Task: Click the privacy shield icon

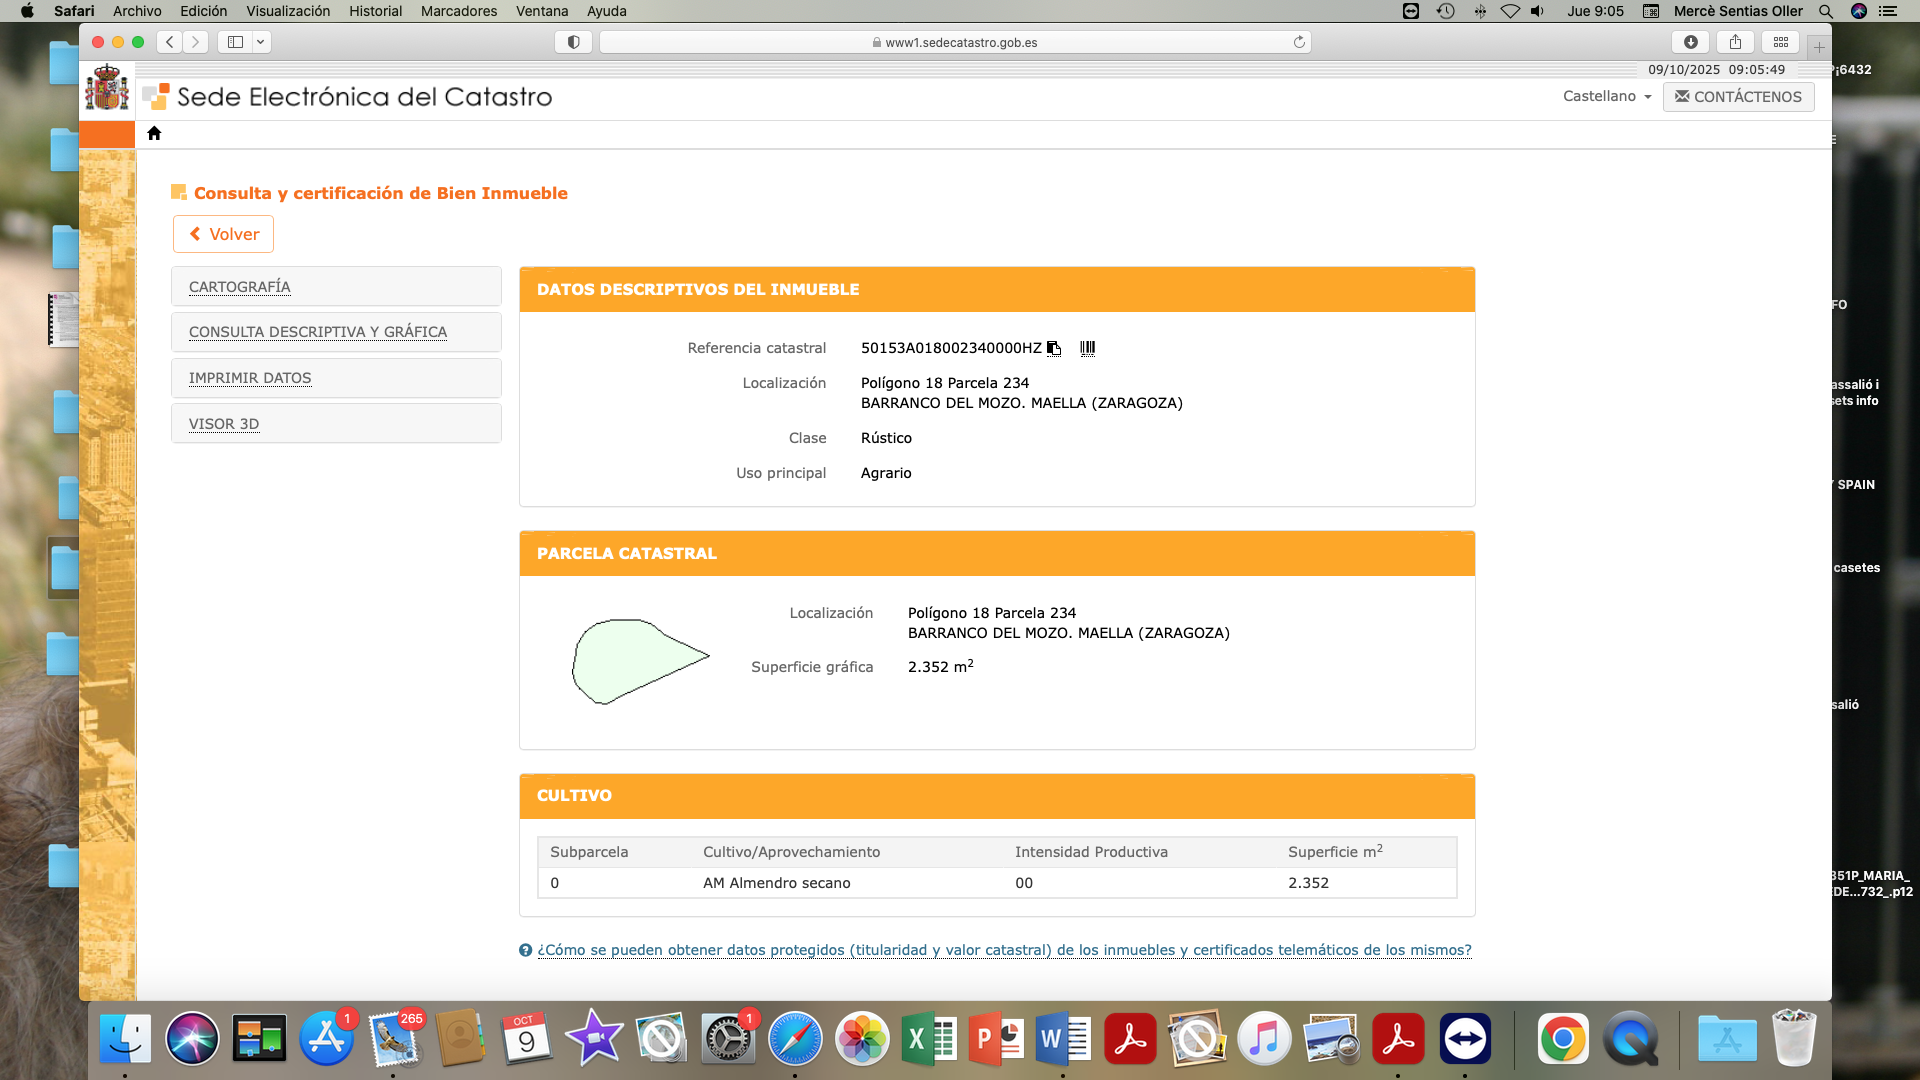Action: (574, 42)
